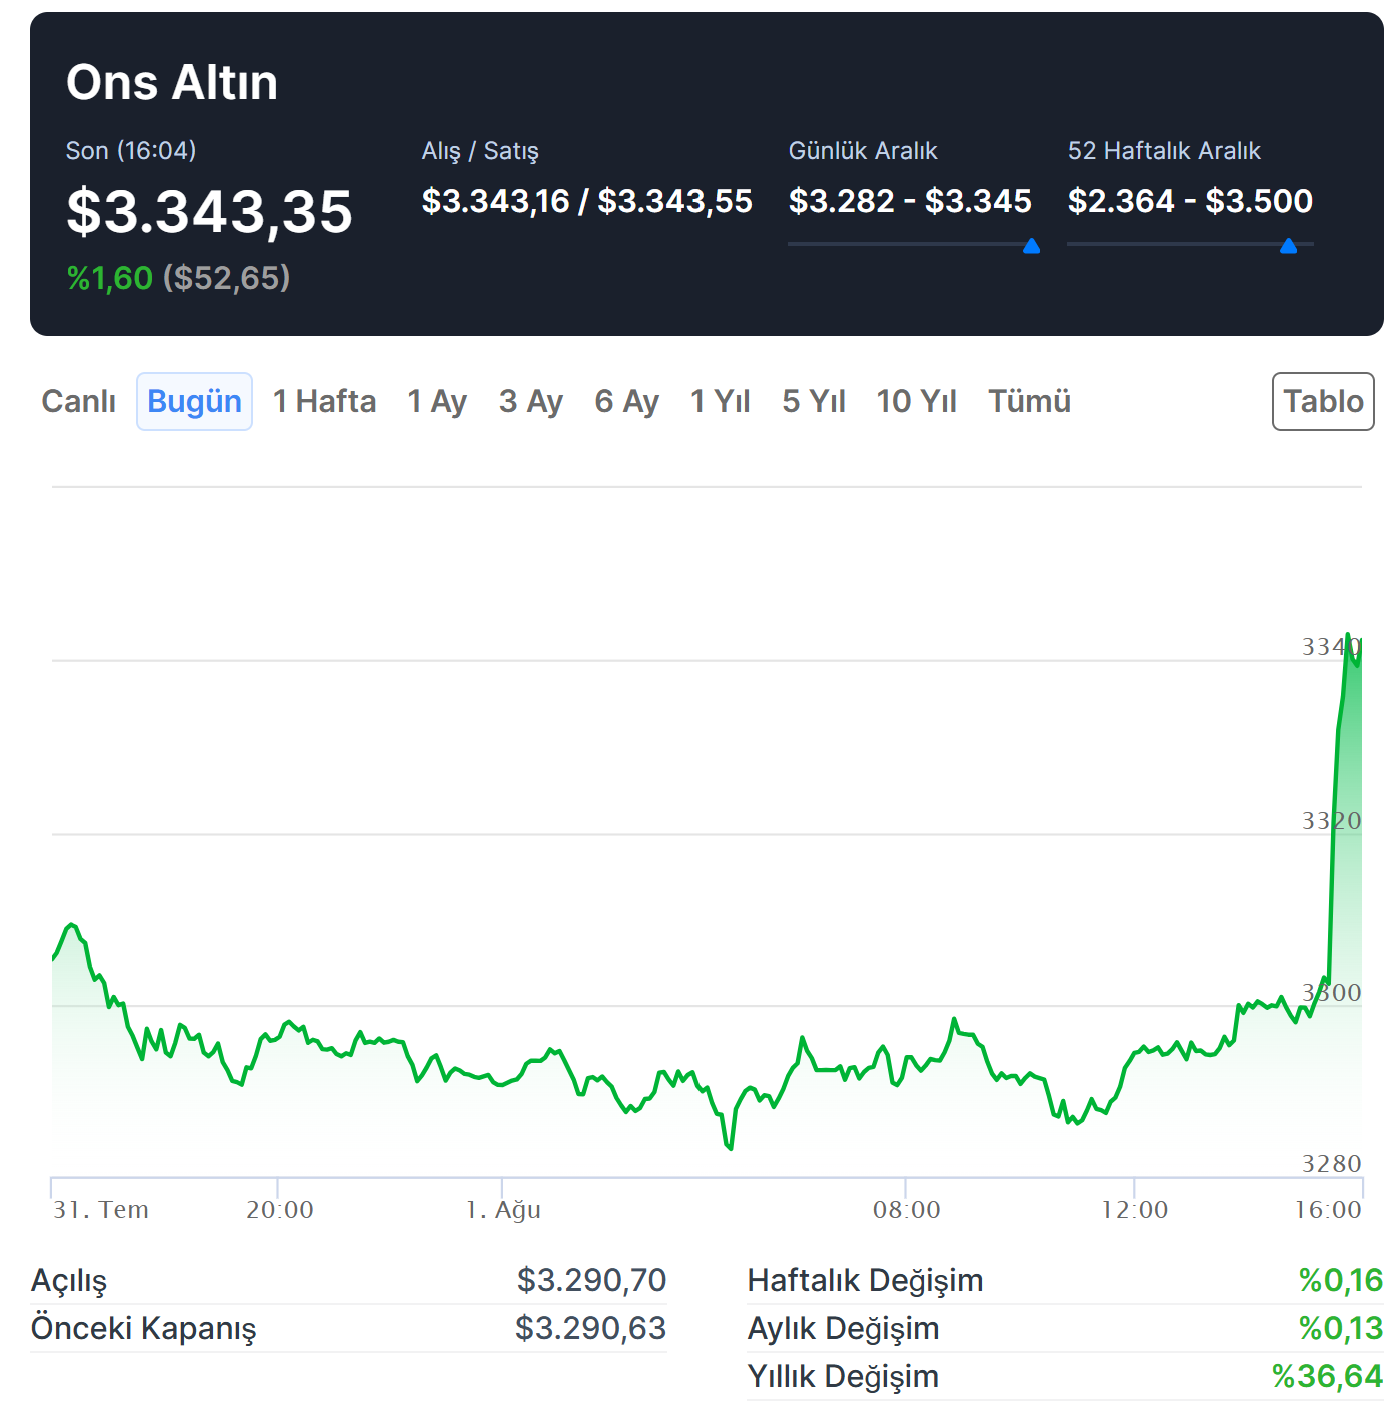Display the 1 Yıl chart range
The width and height of the screenshot is (1394, 1408).
[x=720, y=401]
